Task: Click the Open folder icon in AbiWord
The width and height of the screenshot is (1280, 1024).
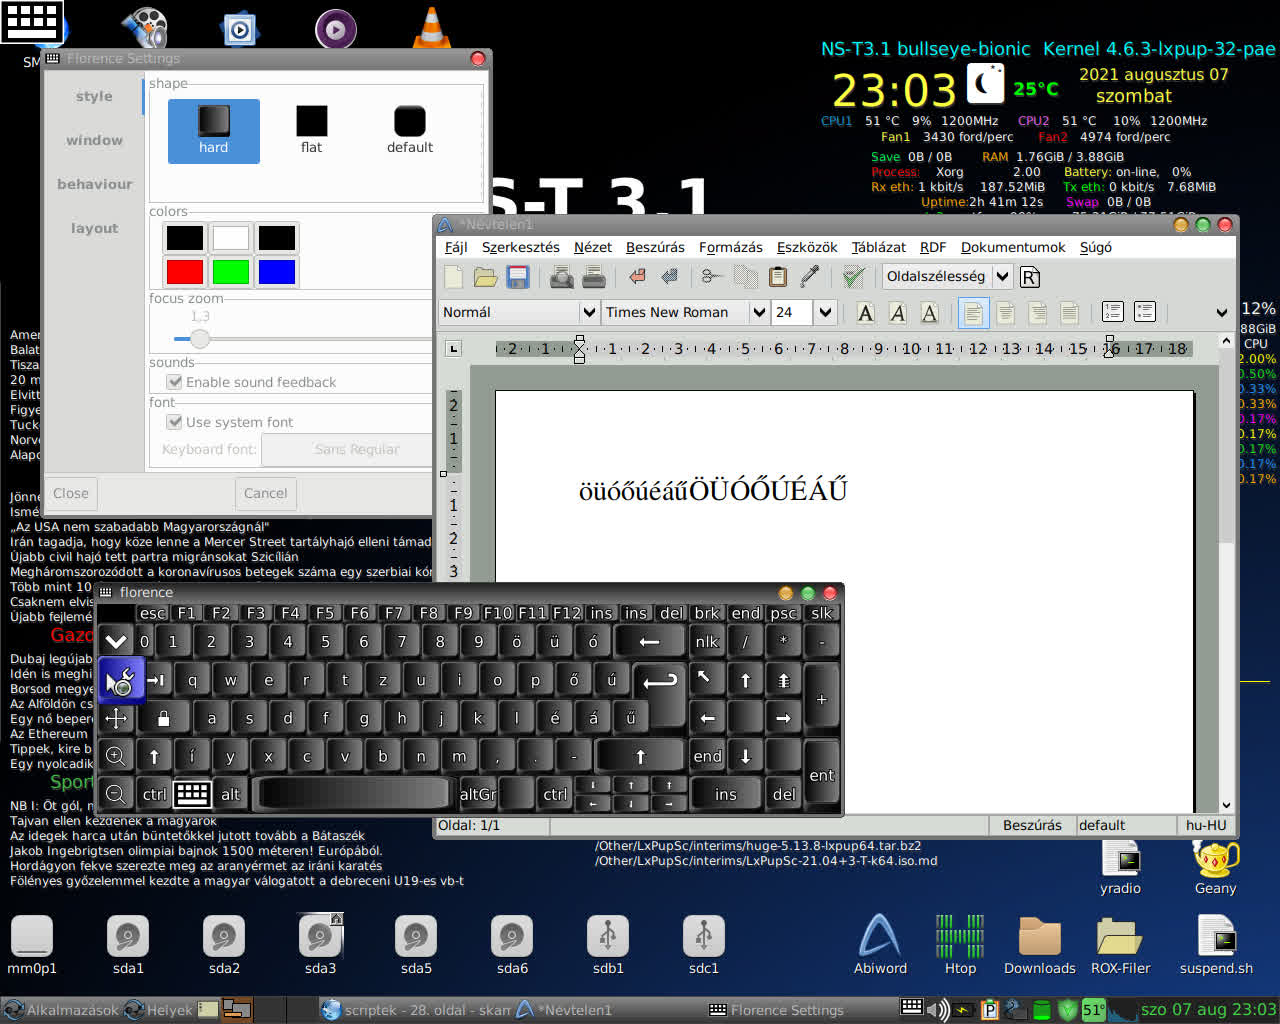Action: click(485, 277)
